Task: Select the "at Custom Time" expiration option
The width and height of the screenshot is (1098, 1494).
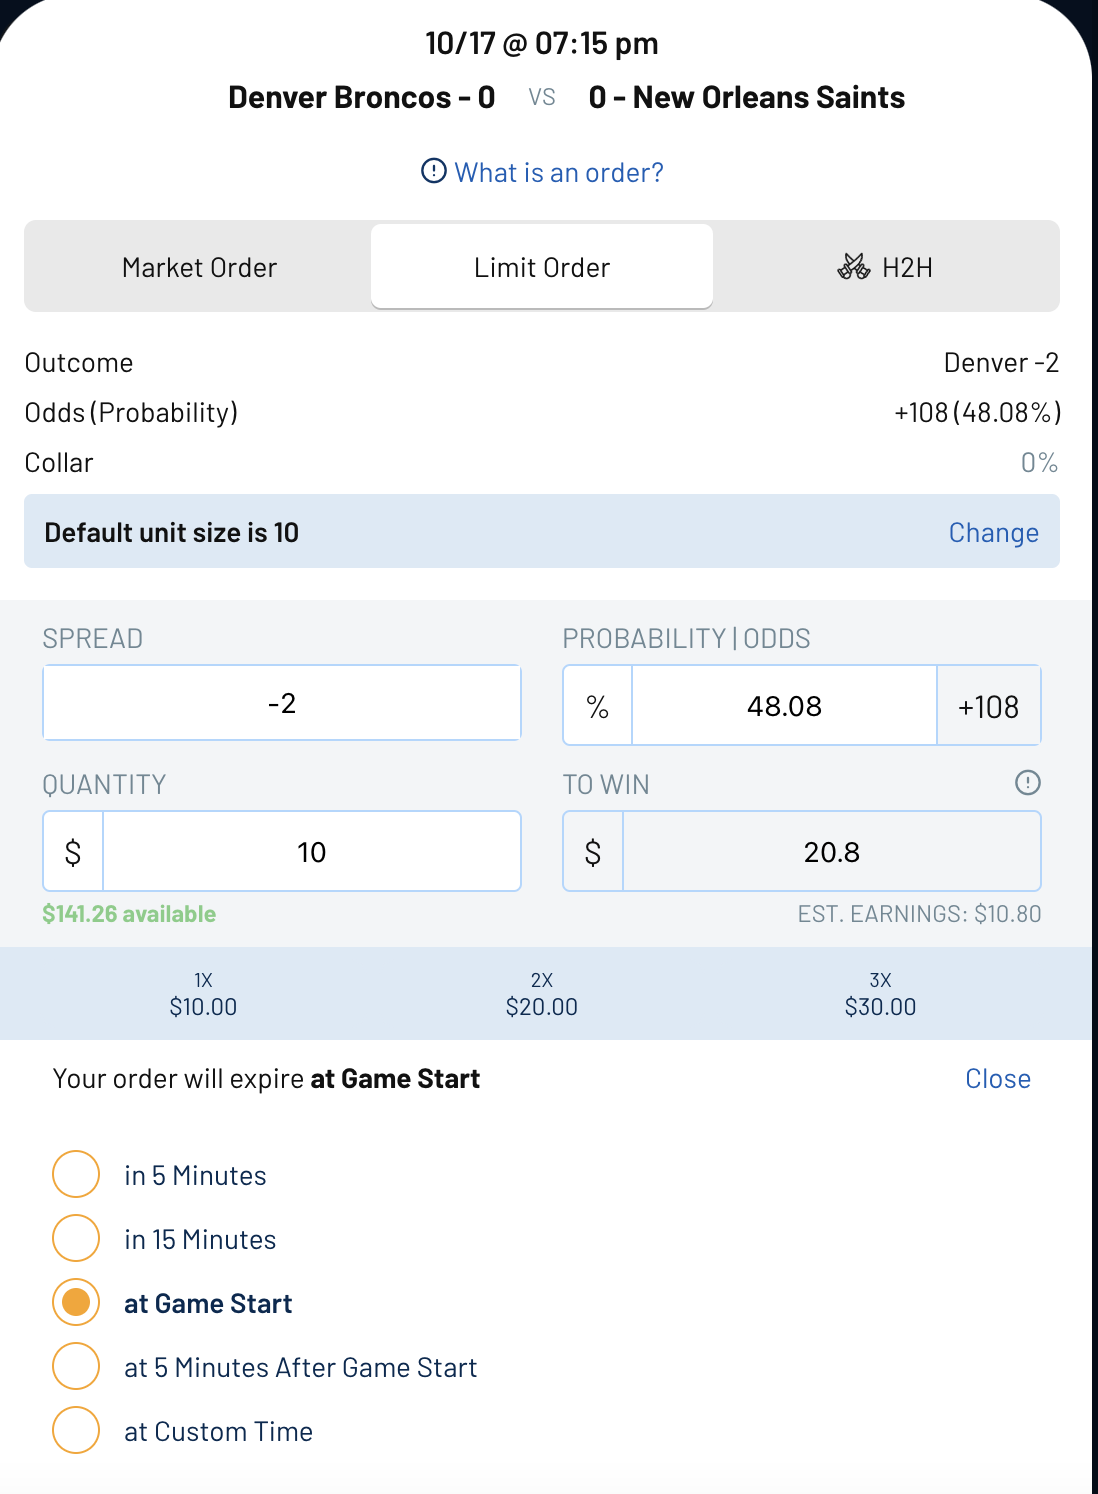Action: (75, 1430)
